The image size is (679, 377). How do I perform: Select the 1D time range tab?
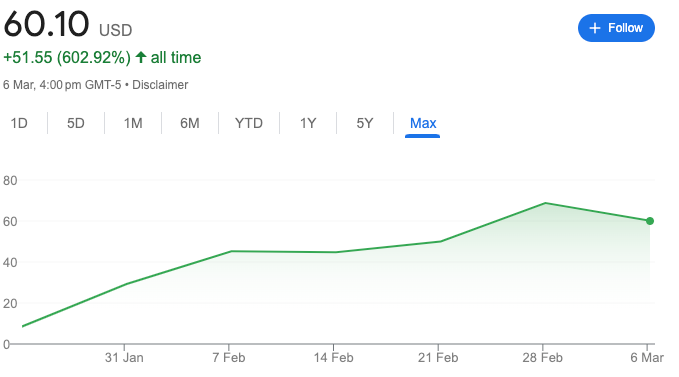coord(19,123)
